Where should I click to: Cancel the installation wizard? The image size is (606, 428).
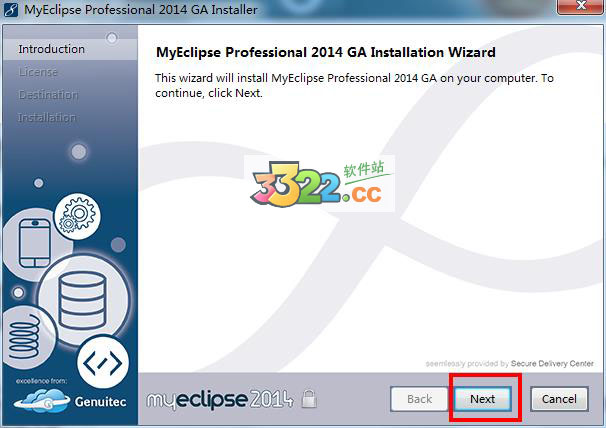coord(559,399)
